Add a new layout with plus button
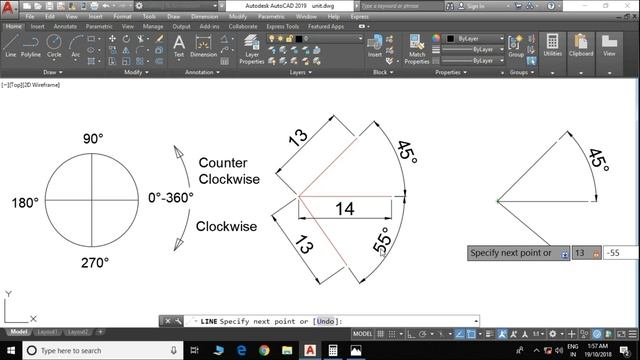The image size is (640, 360). (100, 332)
